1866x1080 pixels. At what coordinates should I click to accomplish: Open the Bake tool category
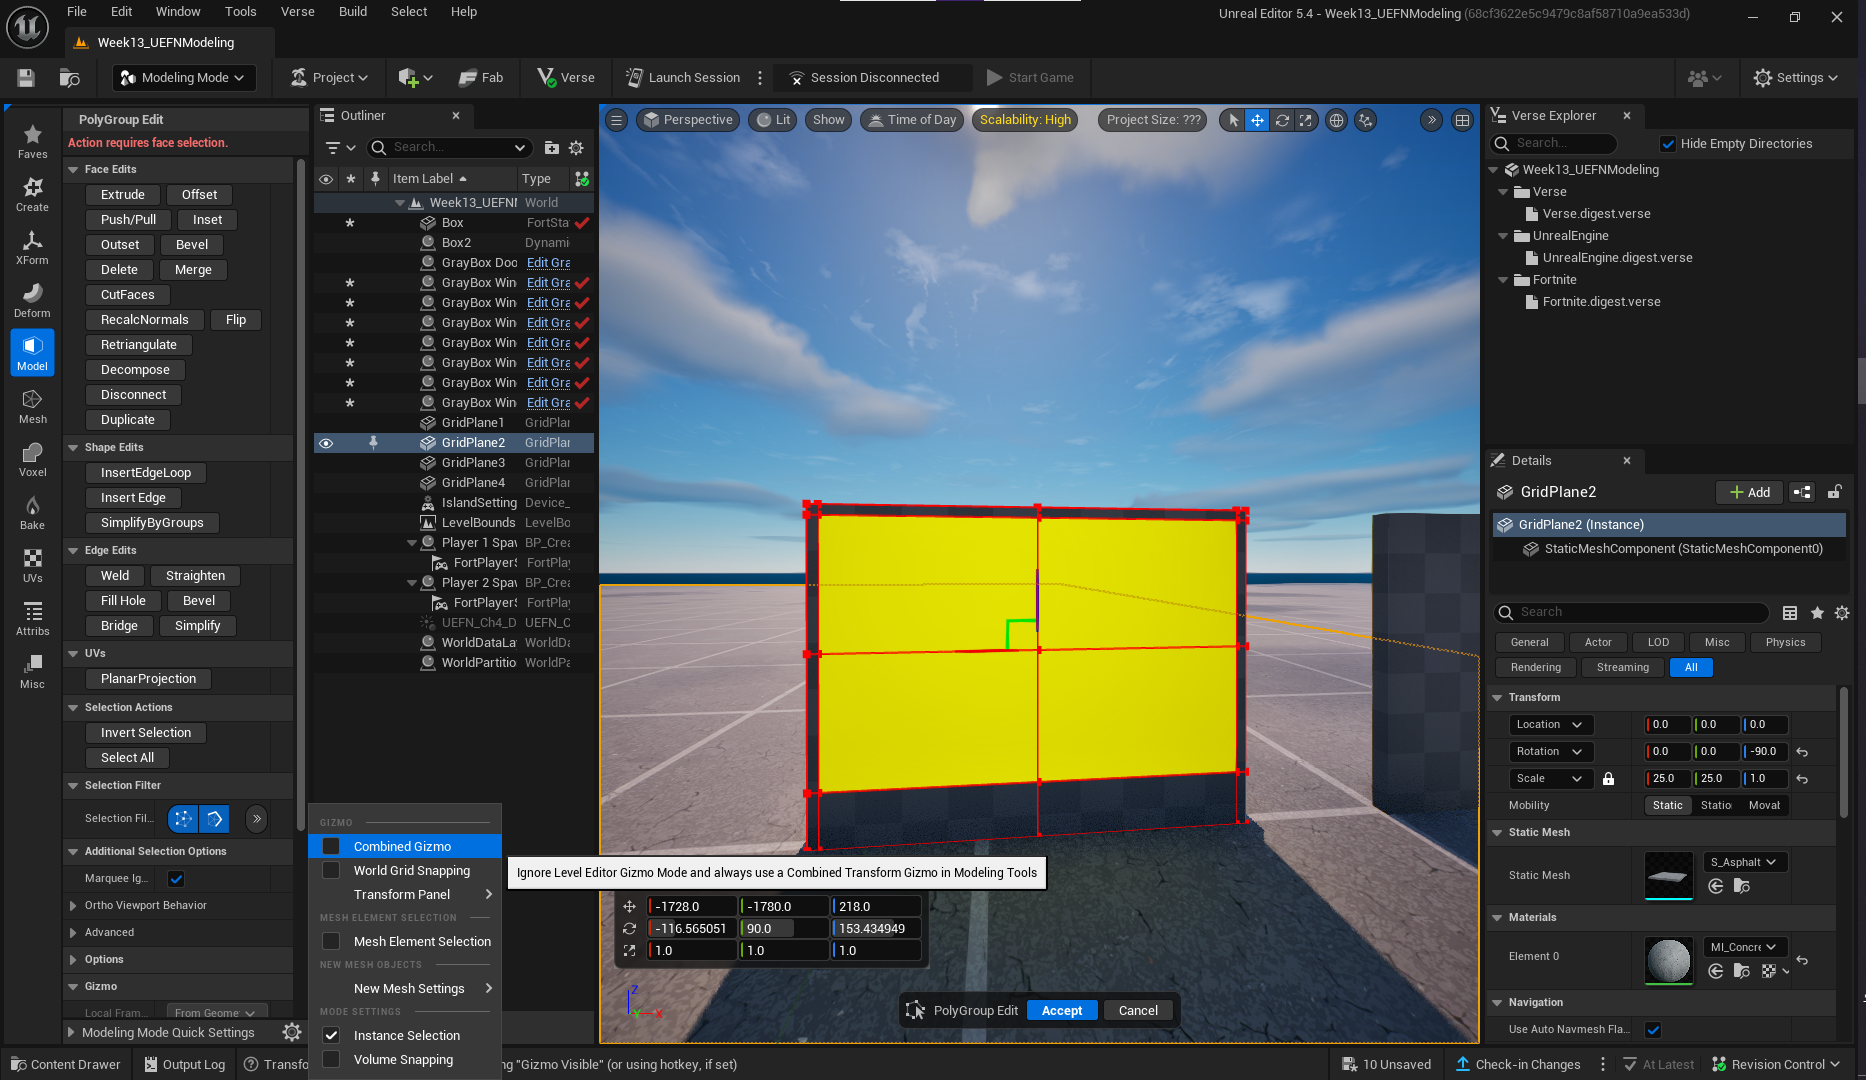coord(32,512)
